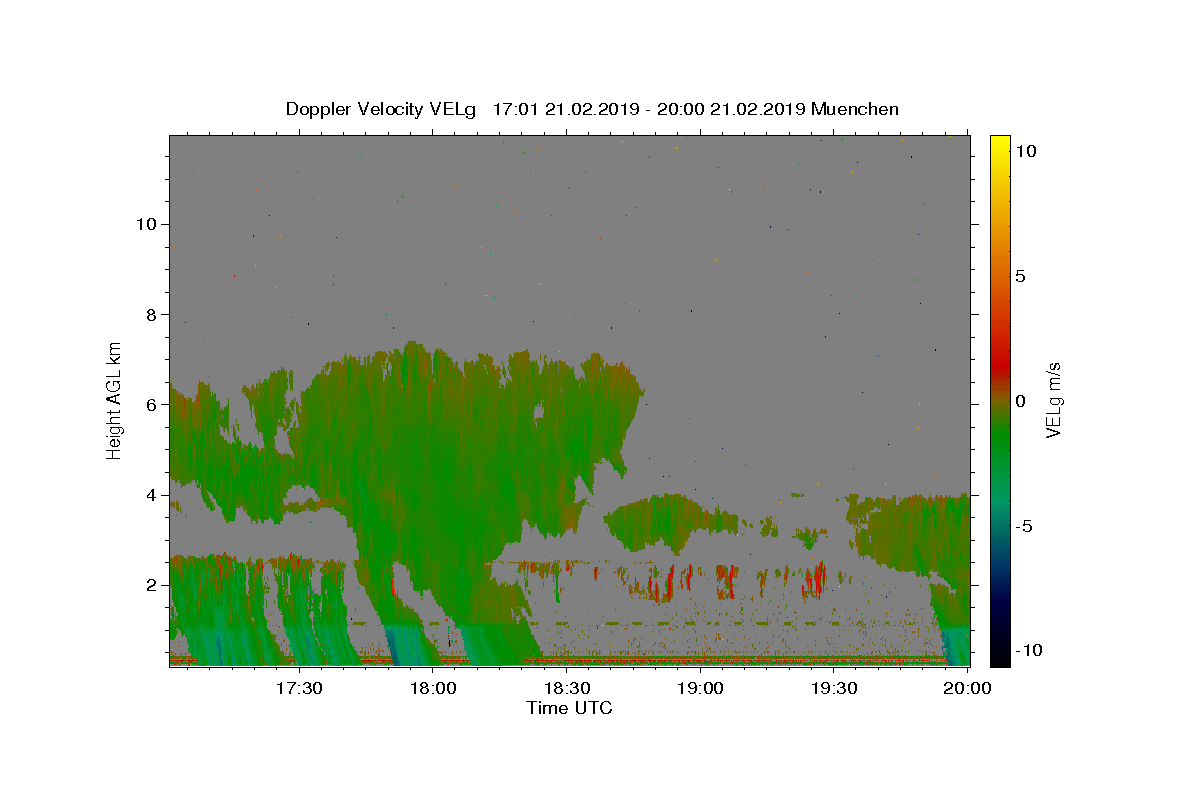Click the colorbar tick label -10
This screenshot has height=800, width=1200.
click(x=1029, y=651)
